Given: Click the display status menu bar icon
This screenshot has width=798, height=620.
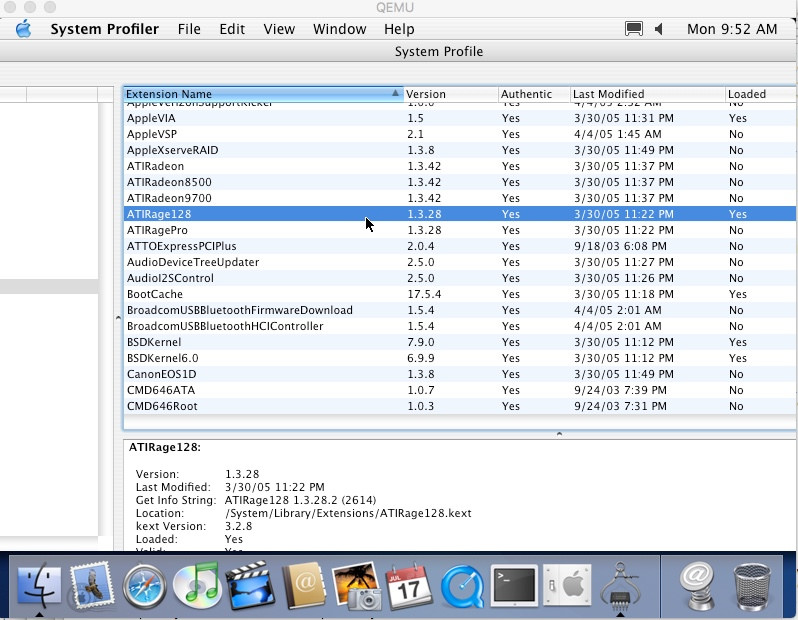Looking at the screenshot, I should tap(633, 29).
